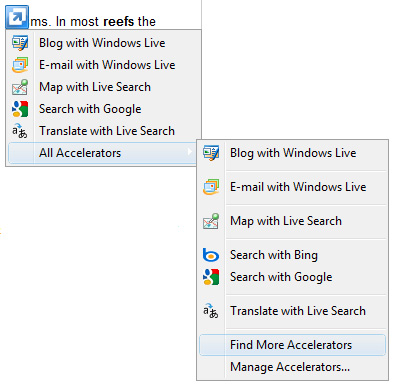Click Google icon in All Accelerators submenu
Screen dimensions: 400x388
click(x=211, y=277)
